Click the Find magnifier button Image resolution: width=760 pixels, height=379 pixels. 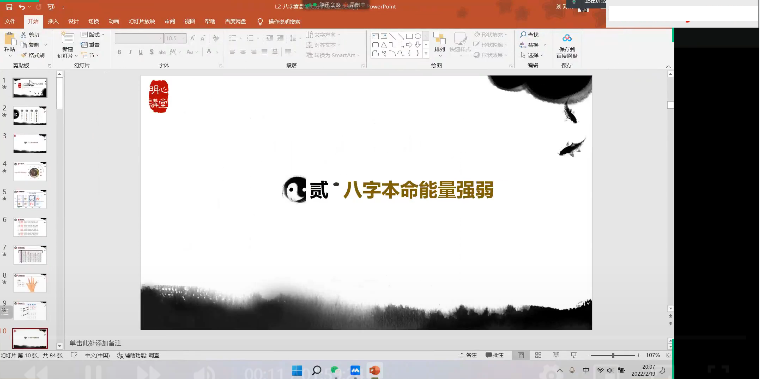coord(529,35)
